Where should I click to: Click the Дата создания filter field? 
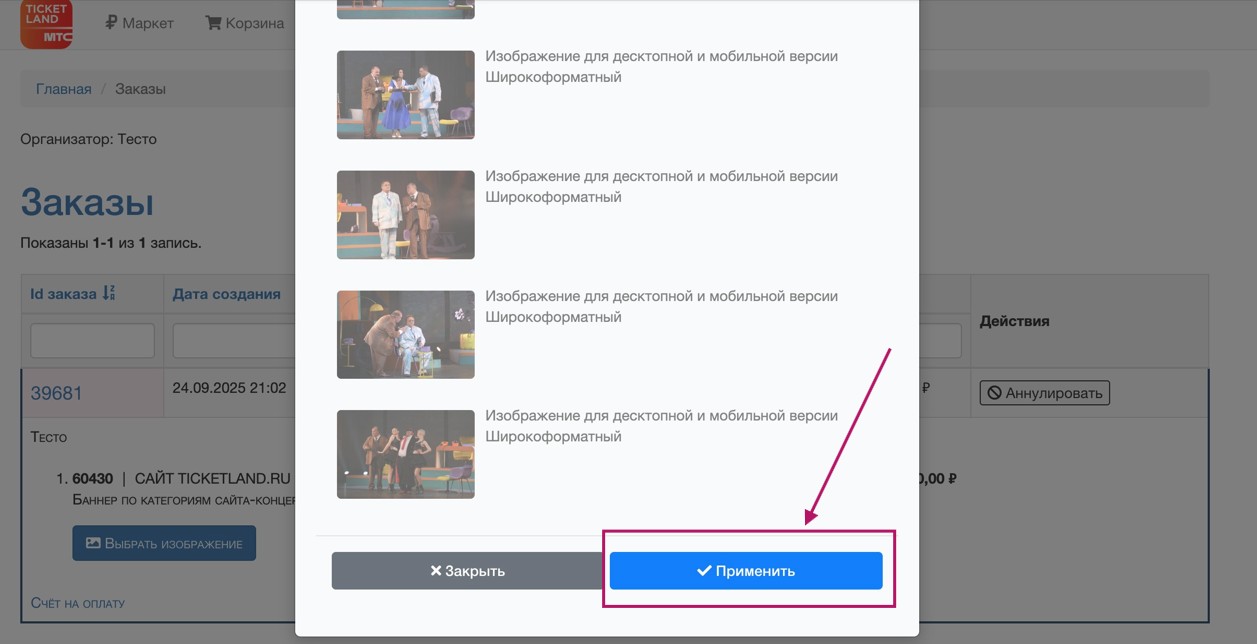[234, 341]
